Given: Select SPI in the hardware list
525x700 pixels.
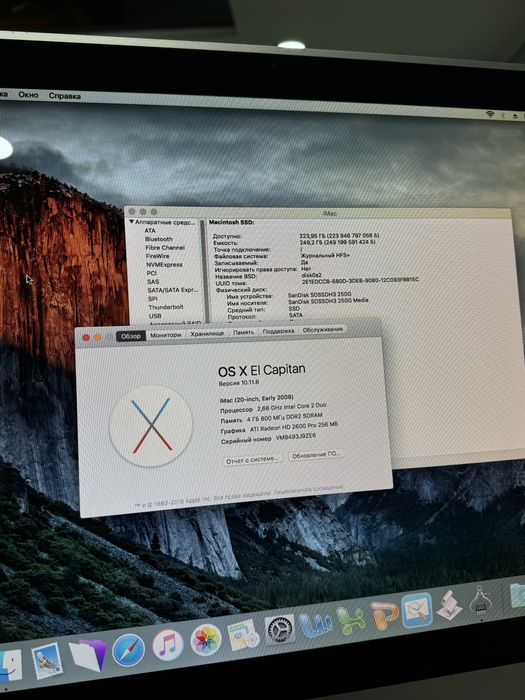Looking at the screenshot, I should coord(153,298).
